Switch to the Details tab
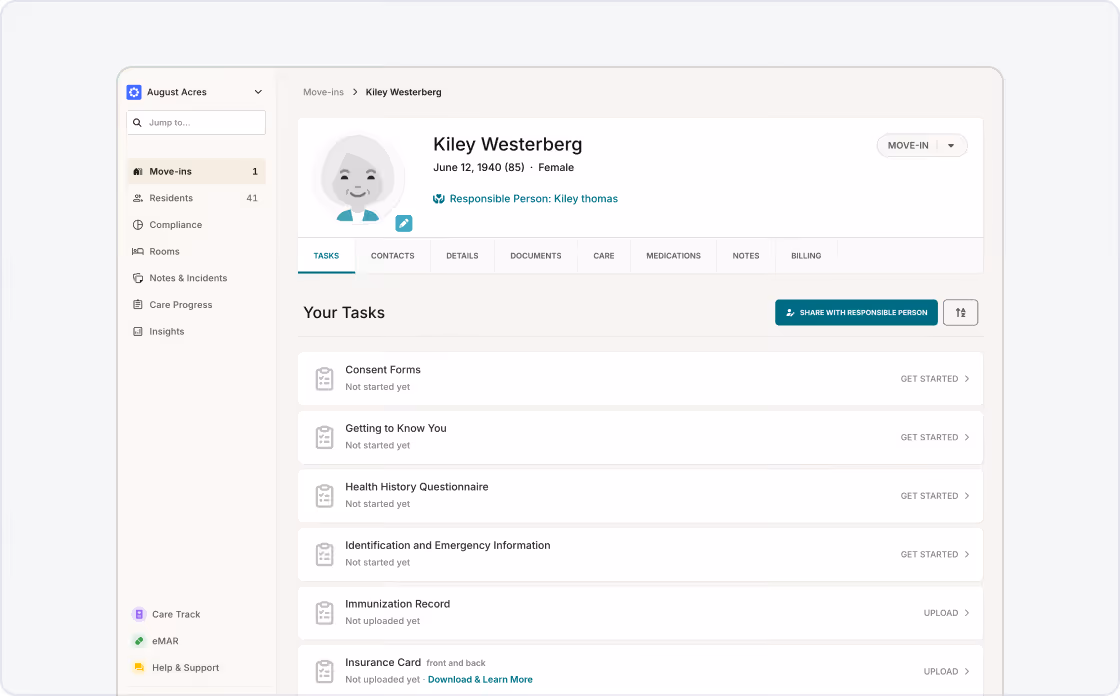This screenshot has width=1120, height=696. click(x=462, y=256)
